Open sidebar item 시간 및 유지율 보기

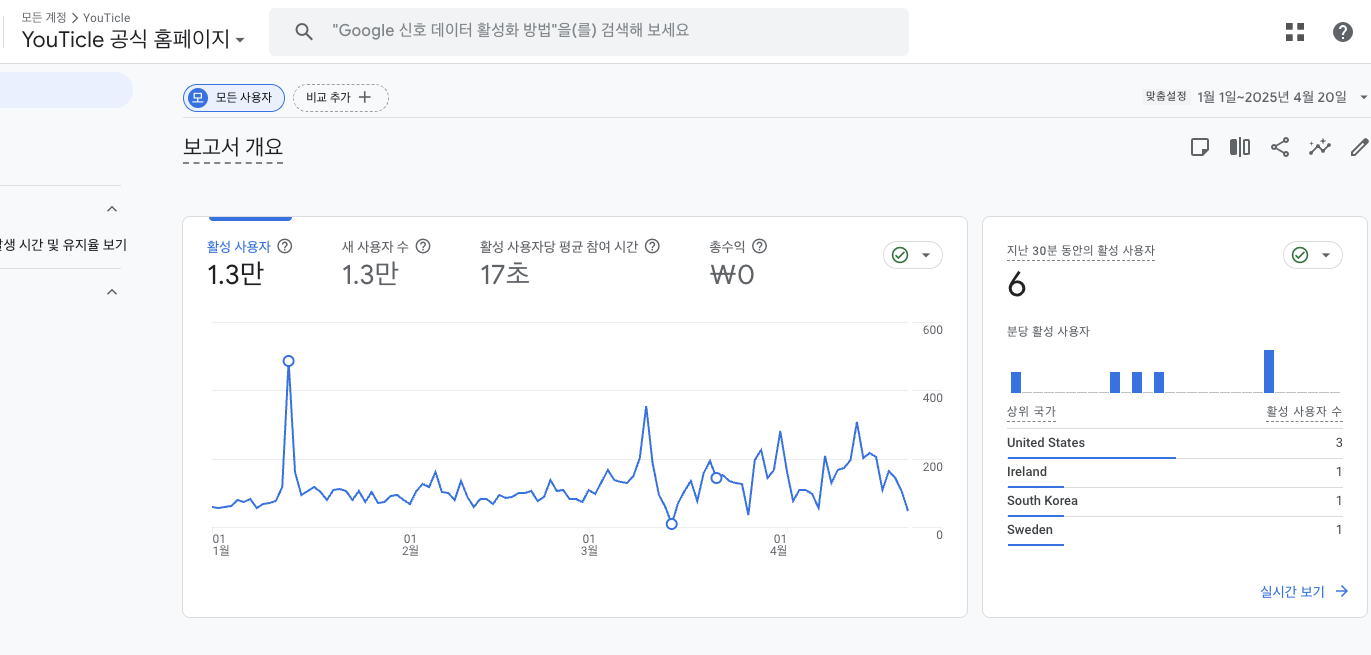pyautogui.click(x=63, y=244)
